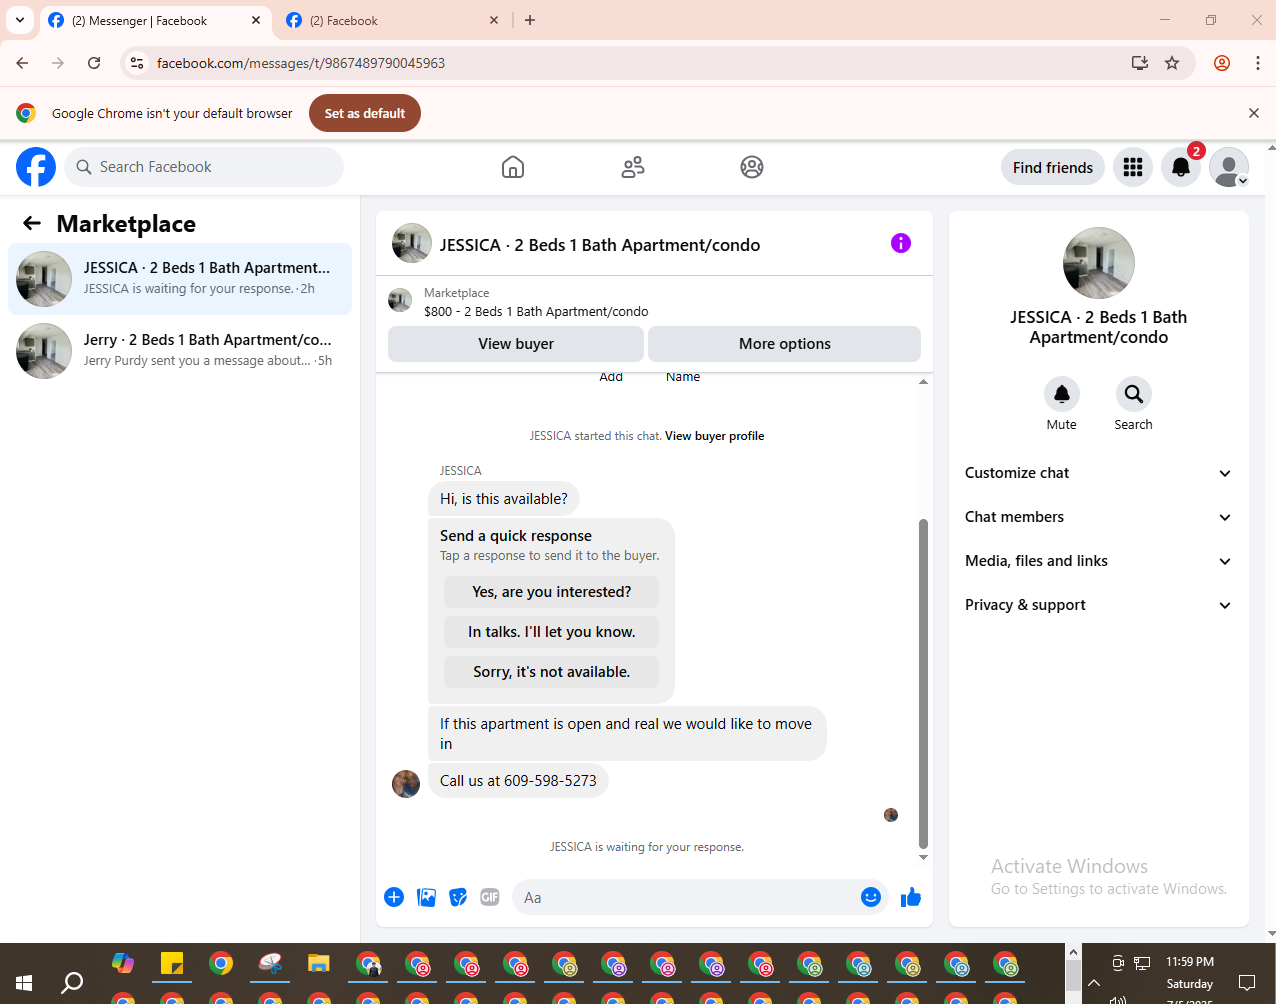This screenshot has height=1004, width=1276.
Task: Open the Friends icon in top navigation
Action: coord(633,167)
